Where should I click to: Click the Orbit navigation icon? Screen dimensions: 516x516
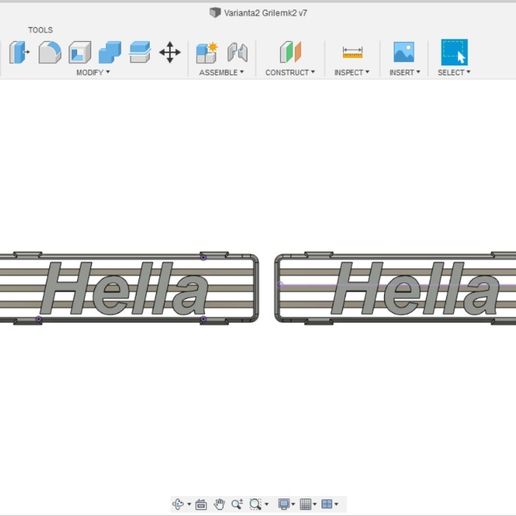[x=178, y=504]
